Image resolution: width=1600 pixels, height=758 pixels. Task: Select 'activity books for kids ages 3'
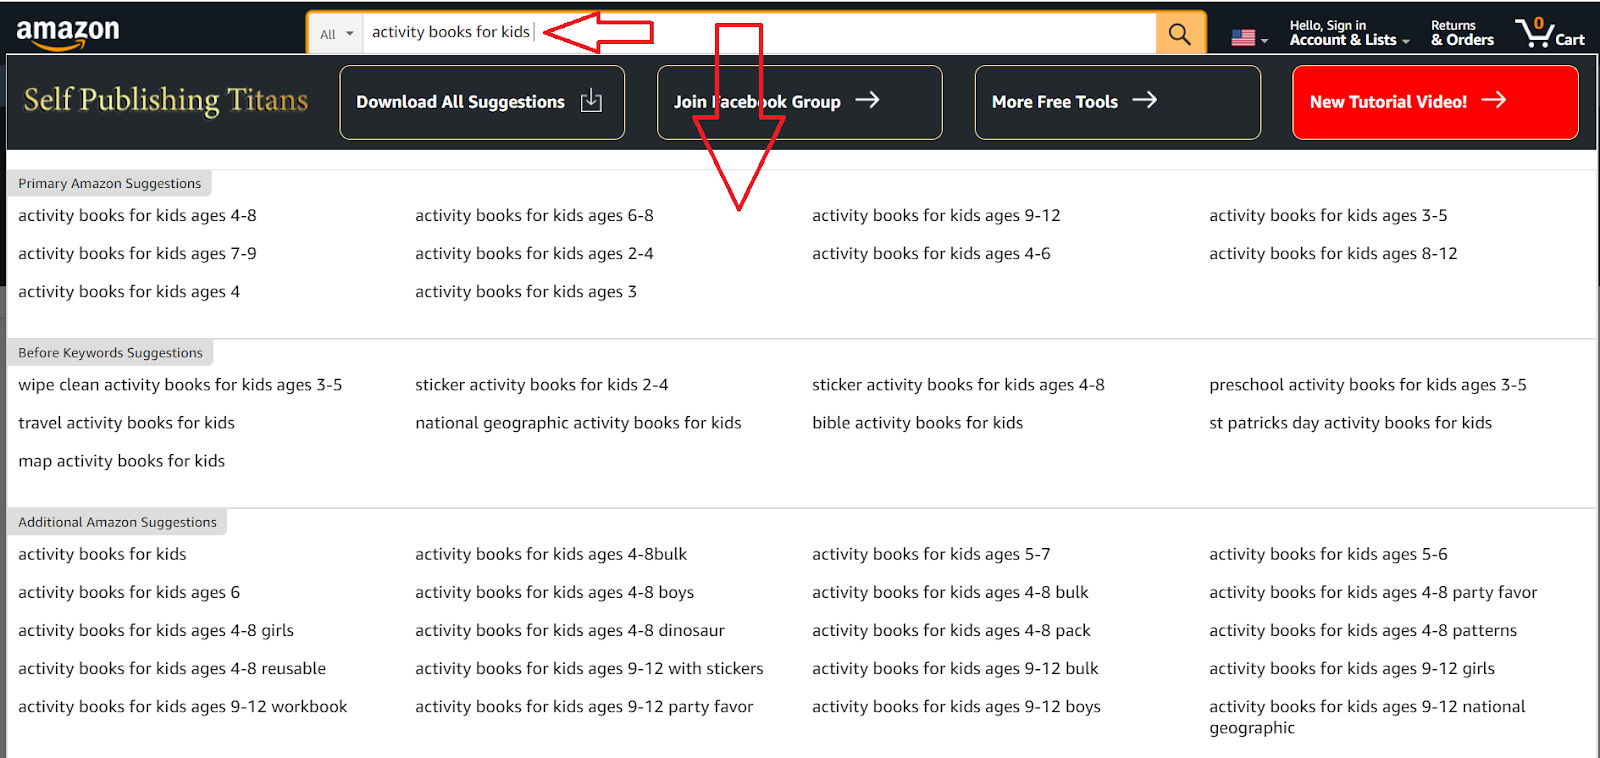click(526, 292)
